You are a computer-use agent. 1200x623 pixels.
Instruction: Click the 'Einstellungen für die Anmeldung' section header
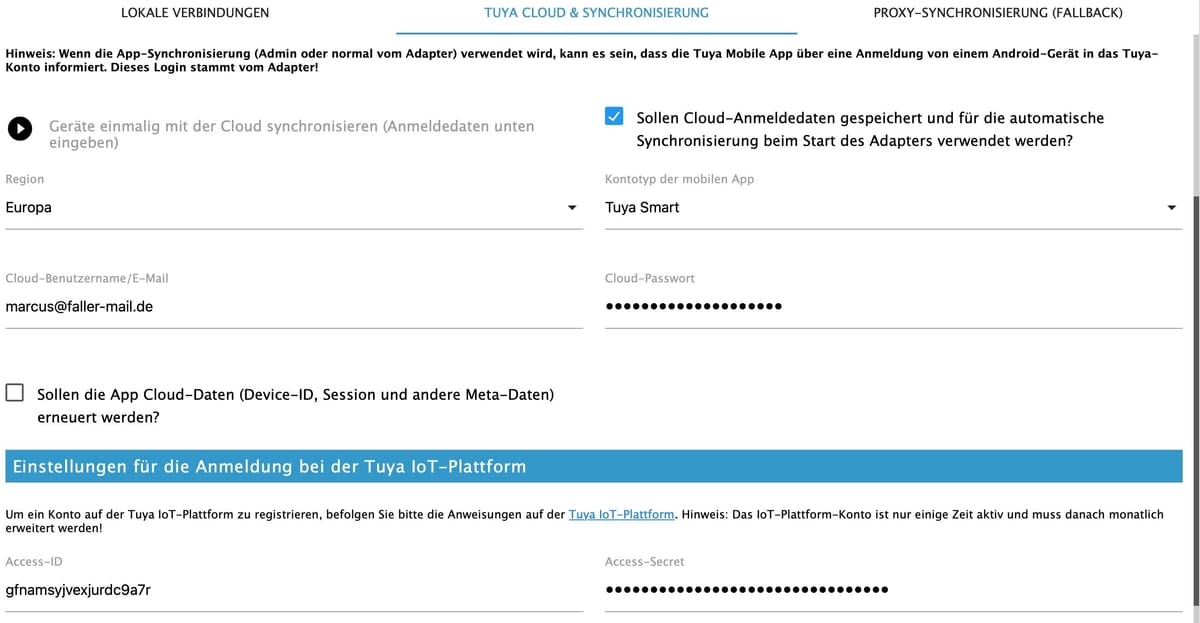pos(593,467)
